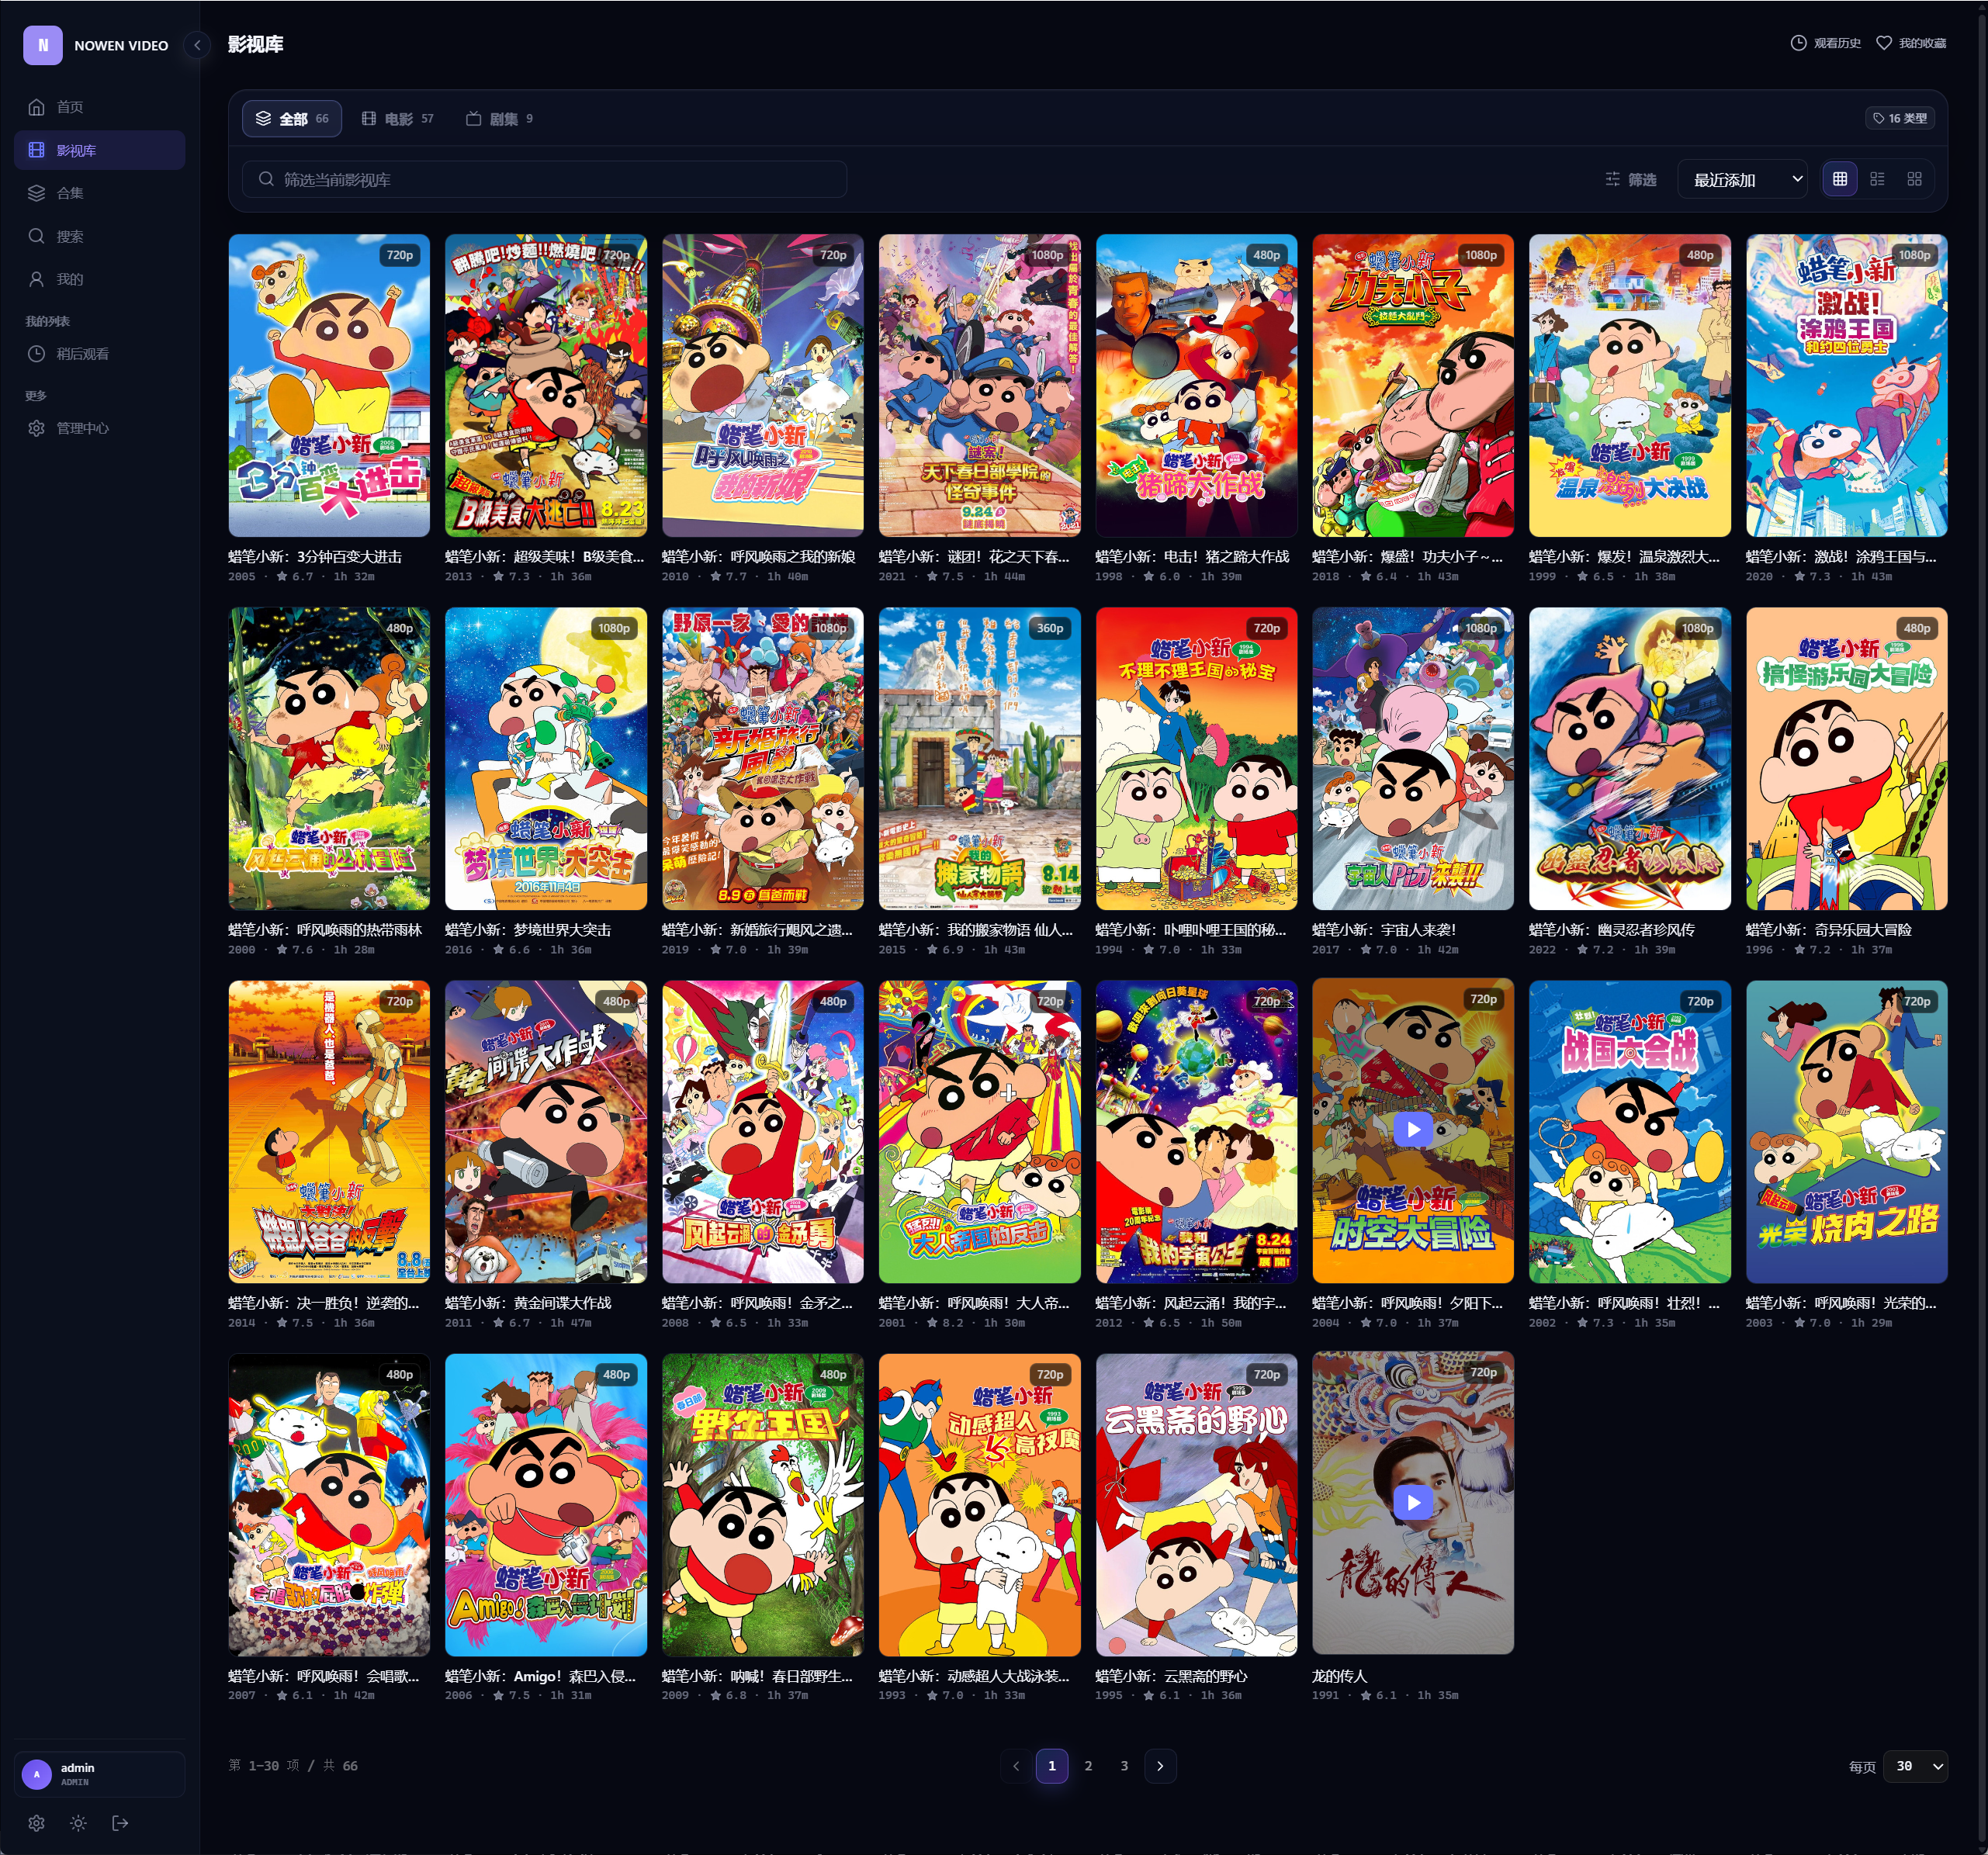Viewport: 1988px width, 1855px height.
Task: Open 蜡笔小新: 电击! 猪之蹄大作战 poster
Action: tap(1197, 386)
